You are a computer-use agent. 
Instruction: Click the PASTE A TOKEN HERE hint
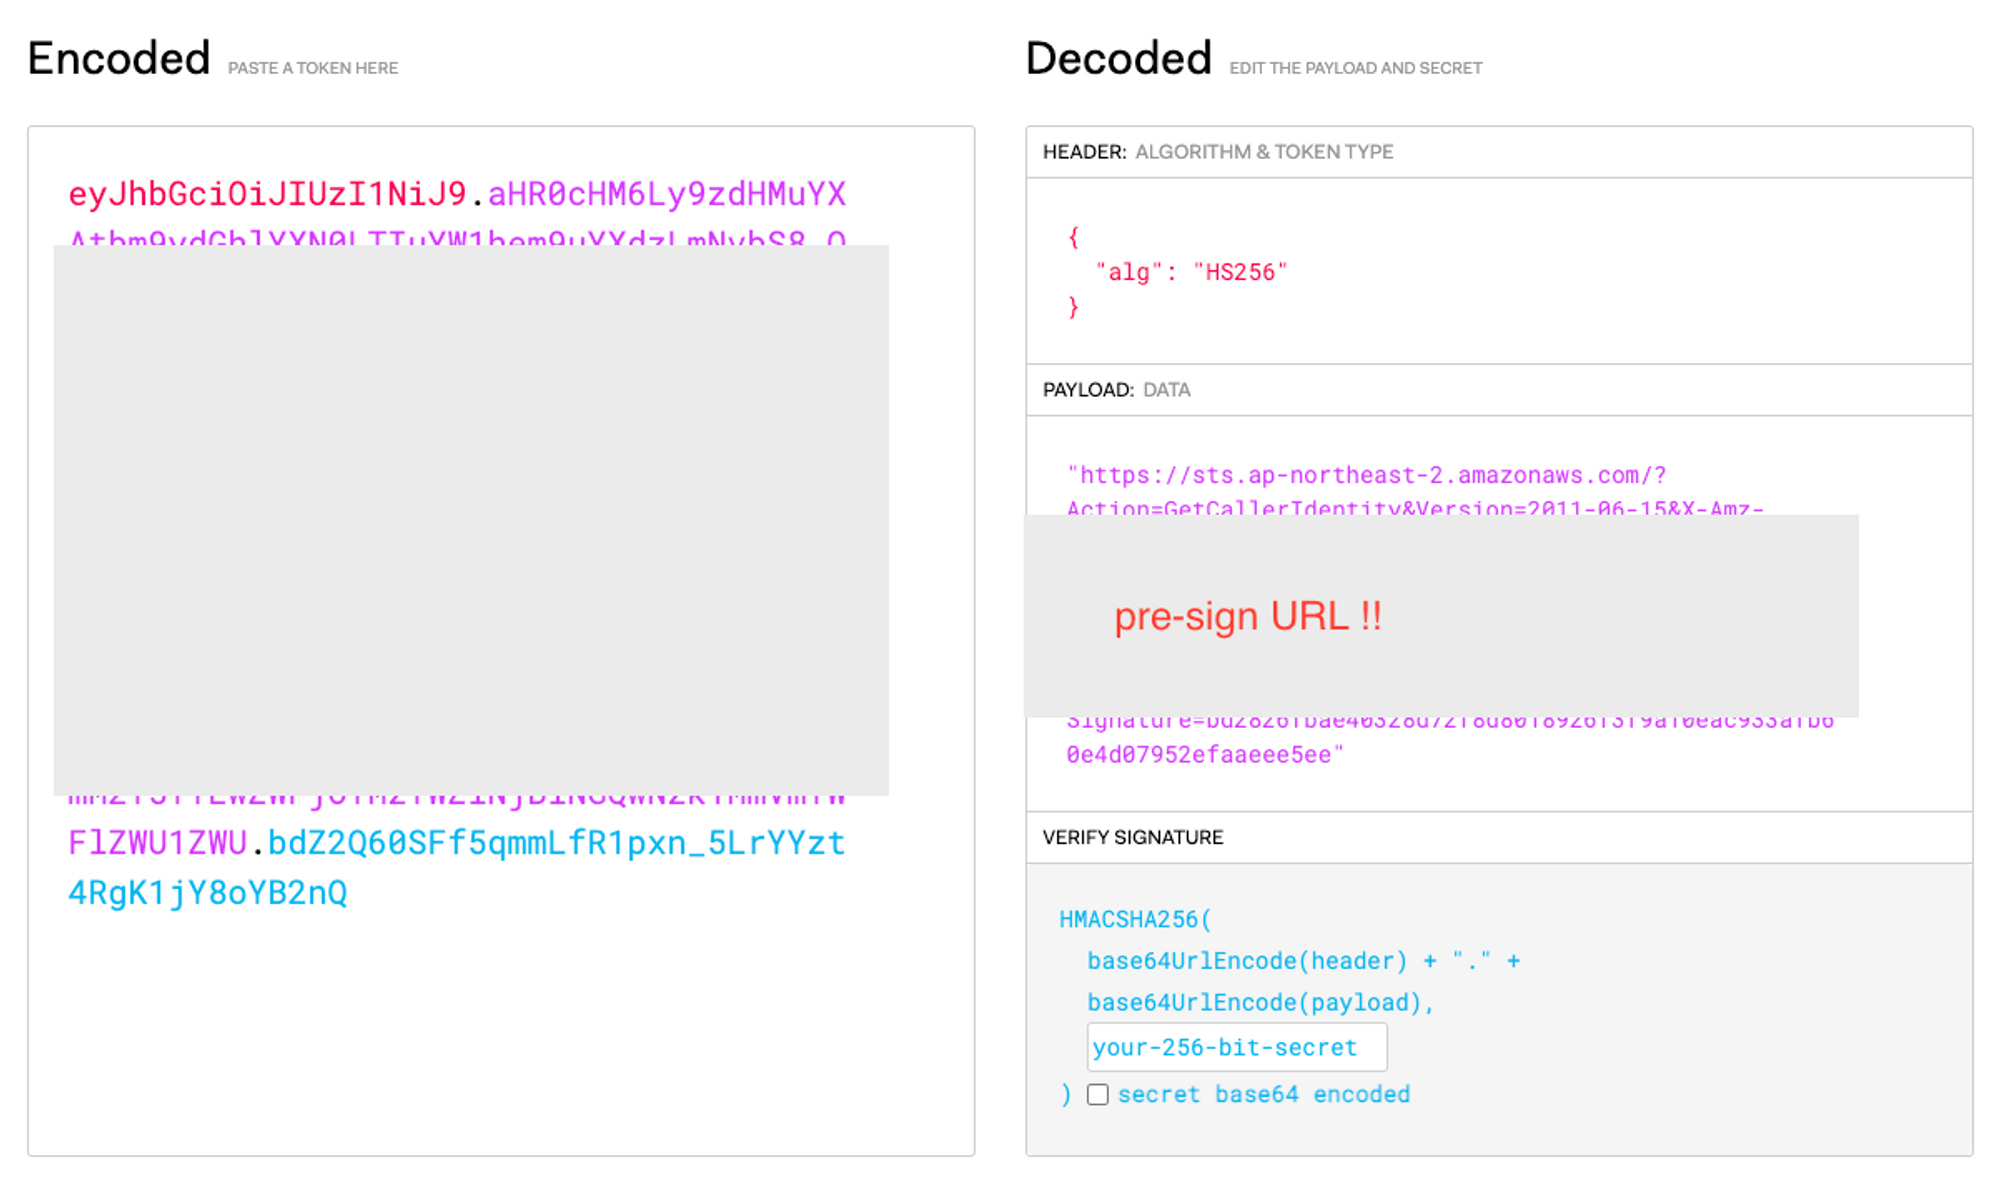[x=312, y=68]
